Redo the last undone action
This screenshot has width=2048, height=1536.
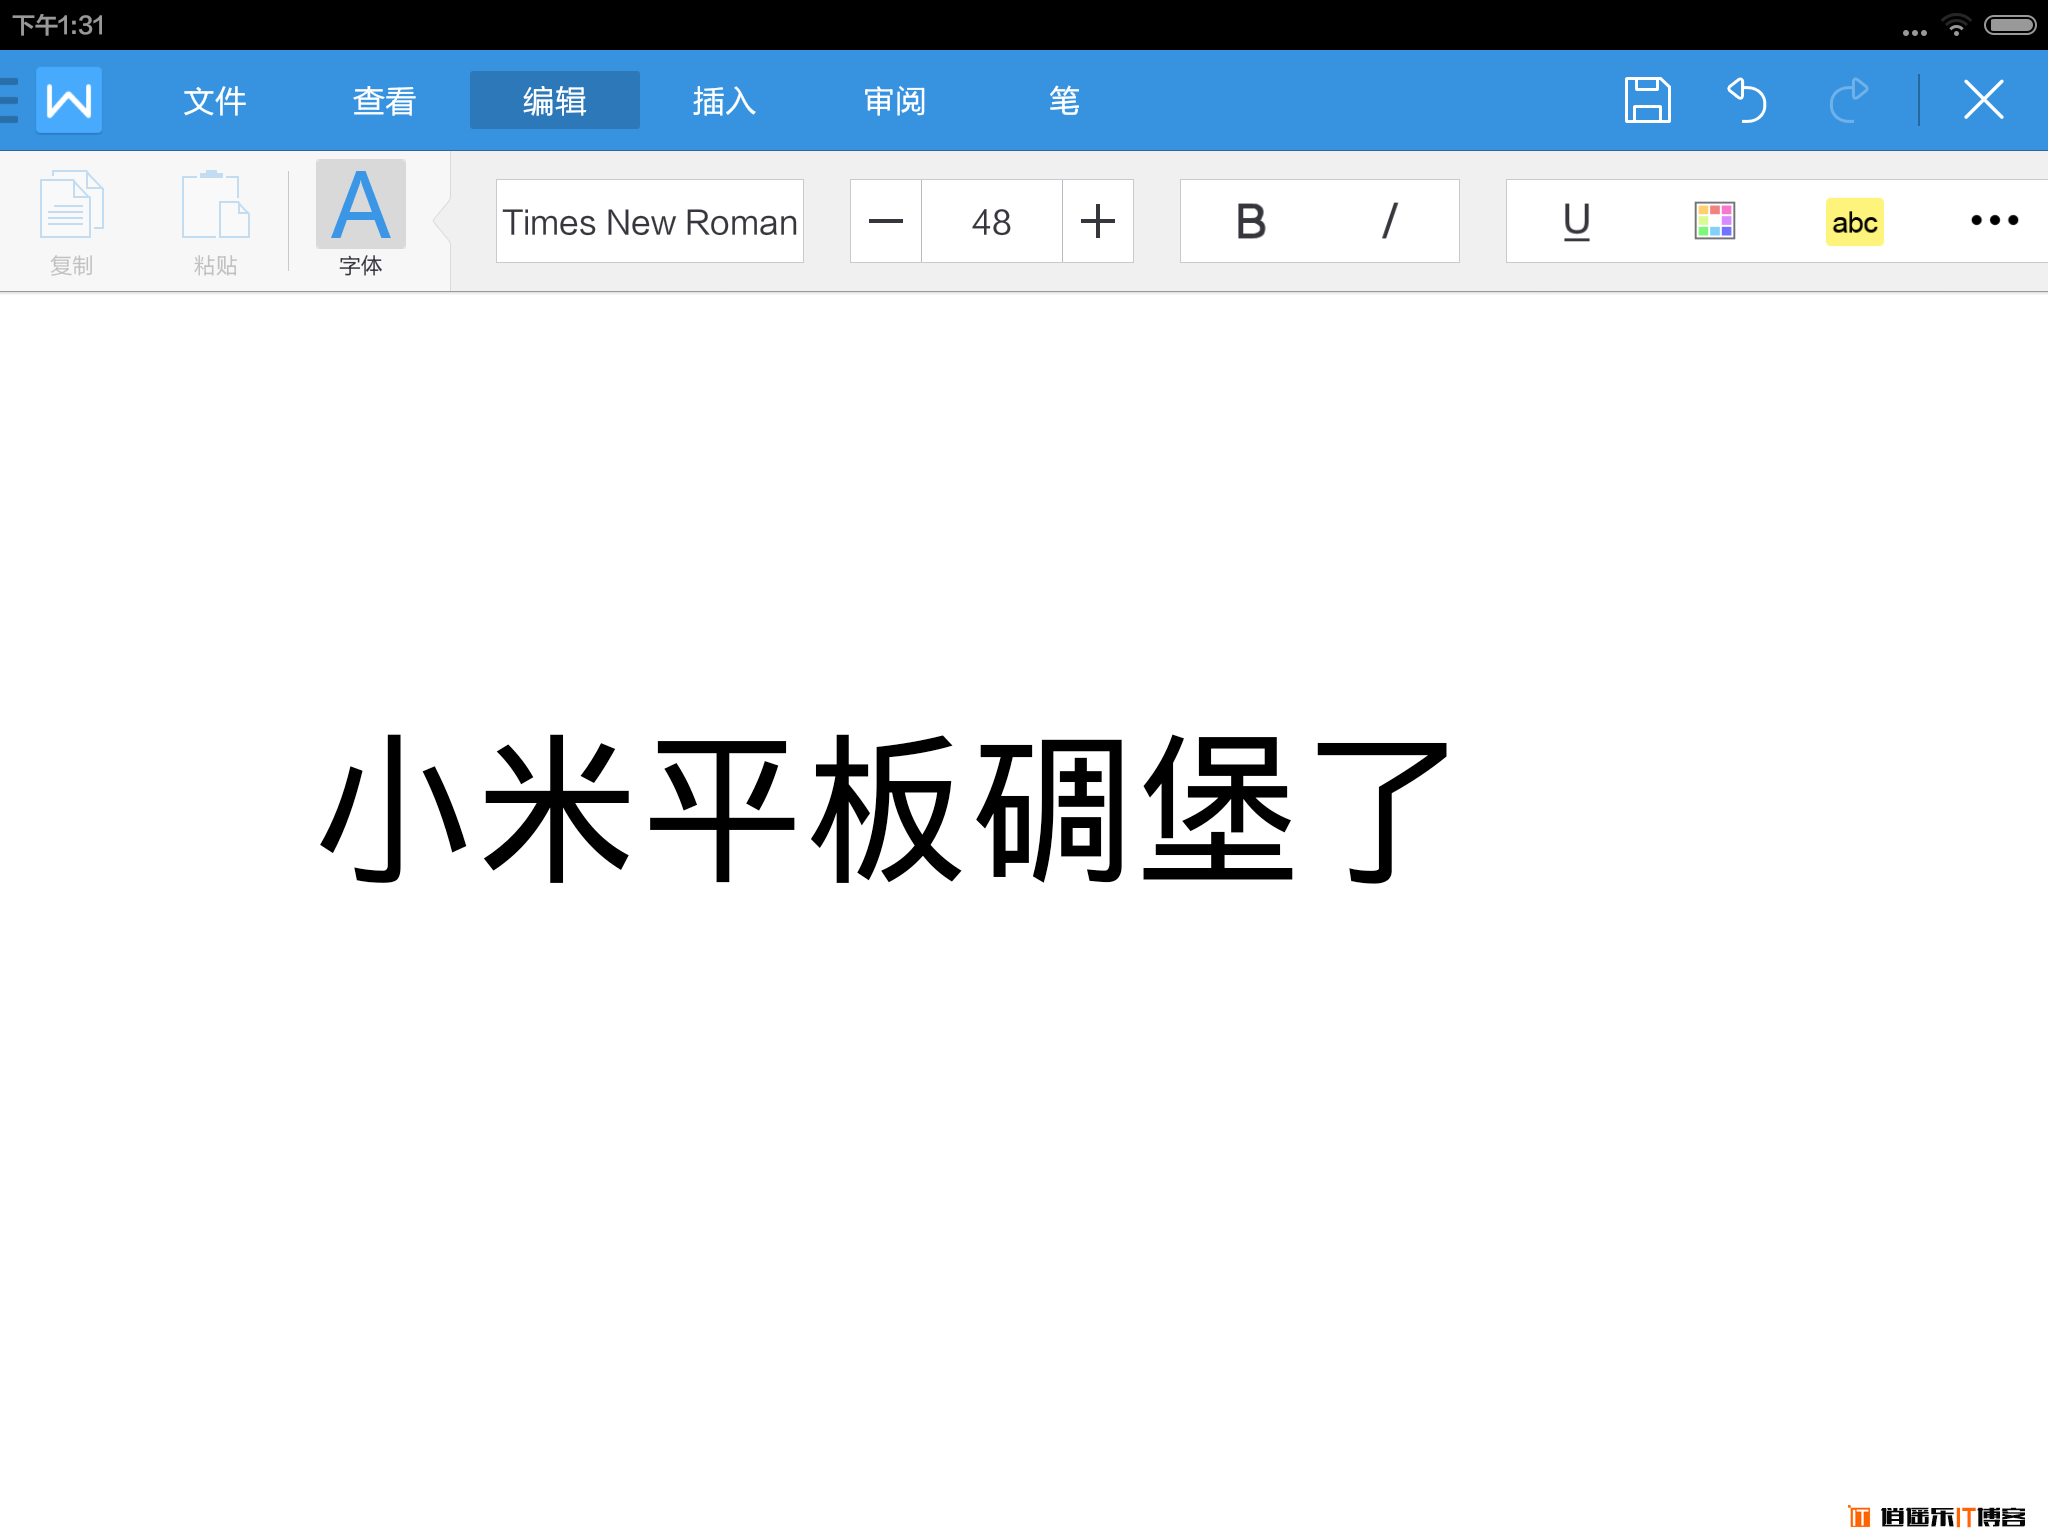[x=1849, y=100]
